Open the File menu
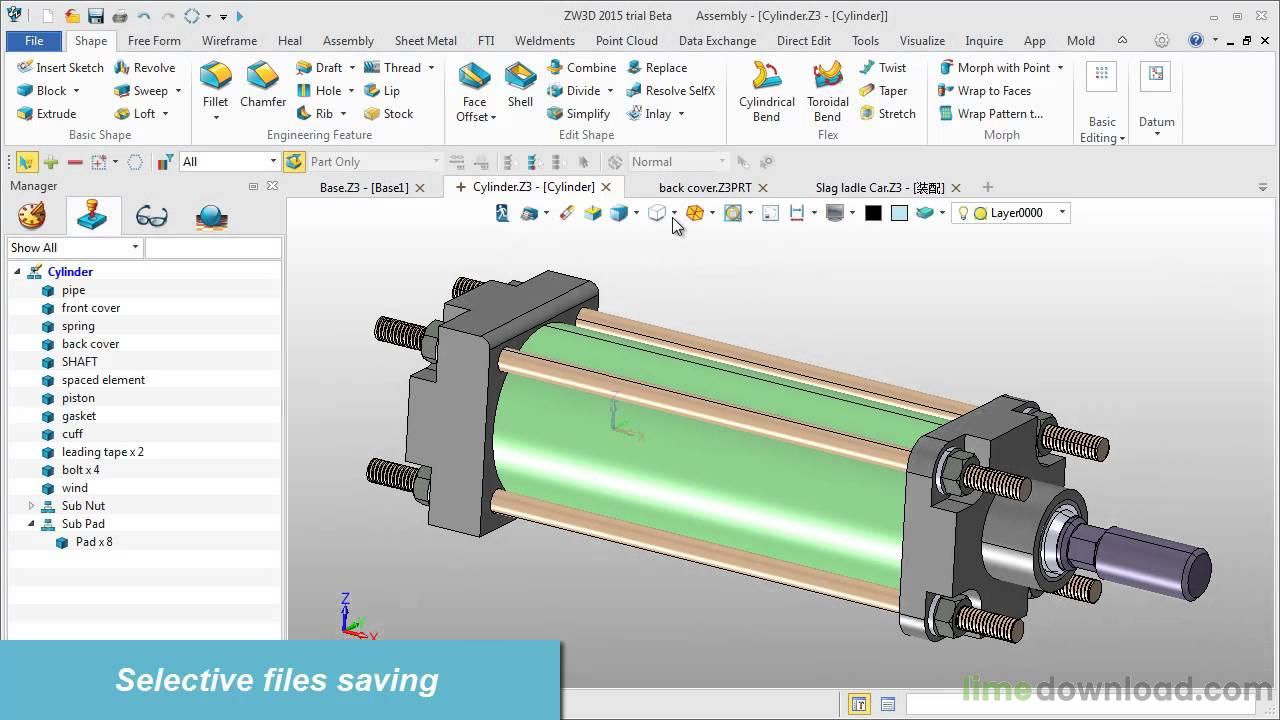Screen dimensions: 1280x720 pyautogui.click(x=34, y=41)
